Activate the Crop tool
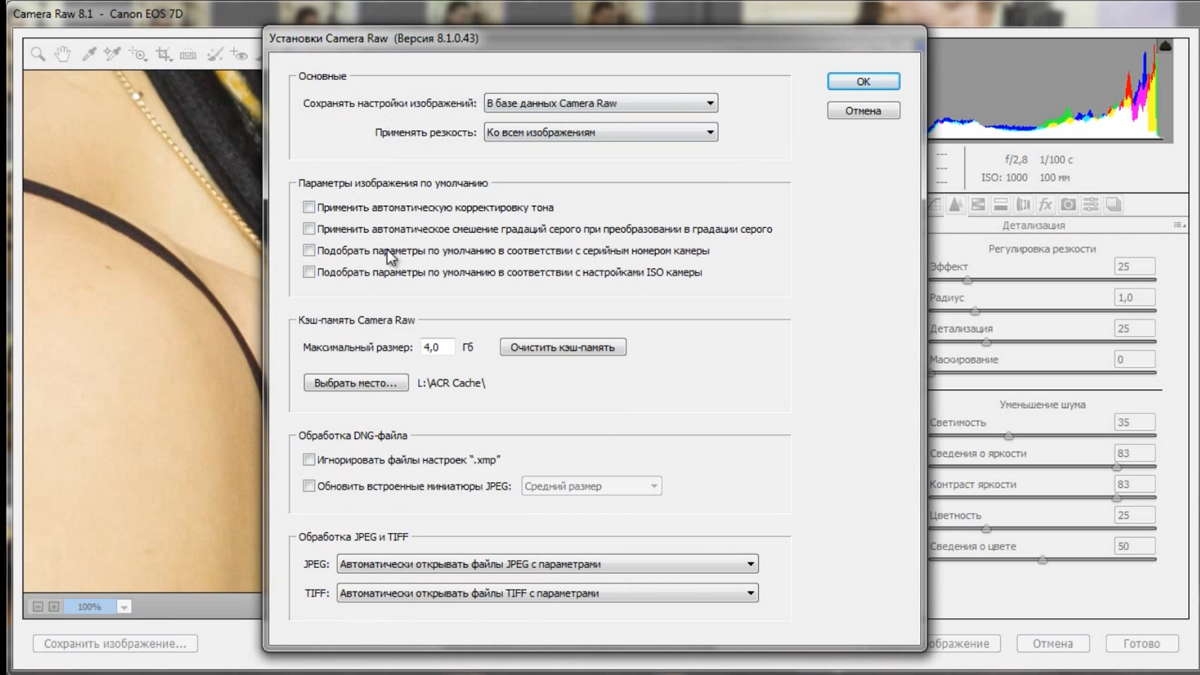 point(164,55)
